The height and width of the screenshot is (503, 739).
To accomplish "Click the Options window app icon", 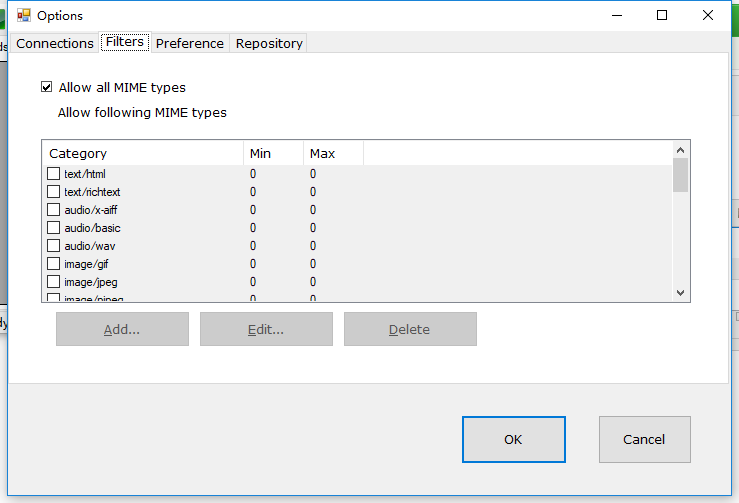I will (x=24, y=16).
